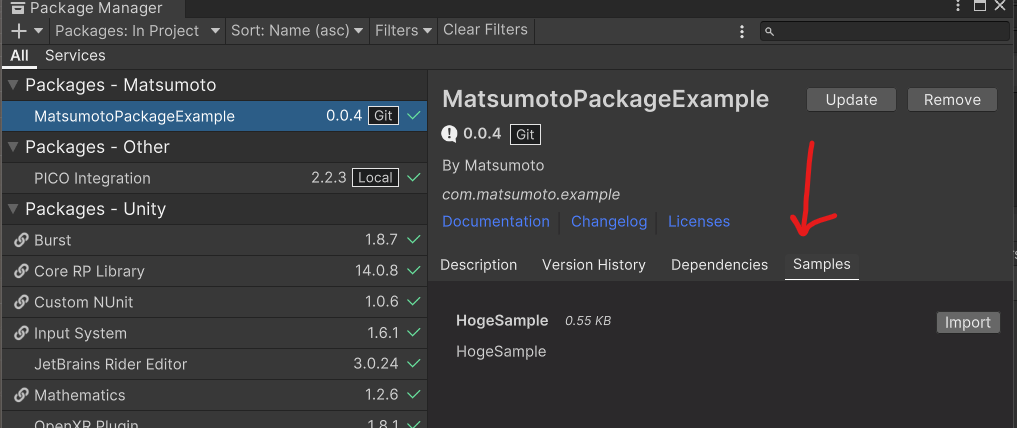Click the link icon beside Core RP Library

pos(21,271)
